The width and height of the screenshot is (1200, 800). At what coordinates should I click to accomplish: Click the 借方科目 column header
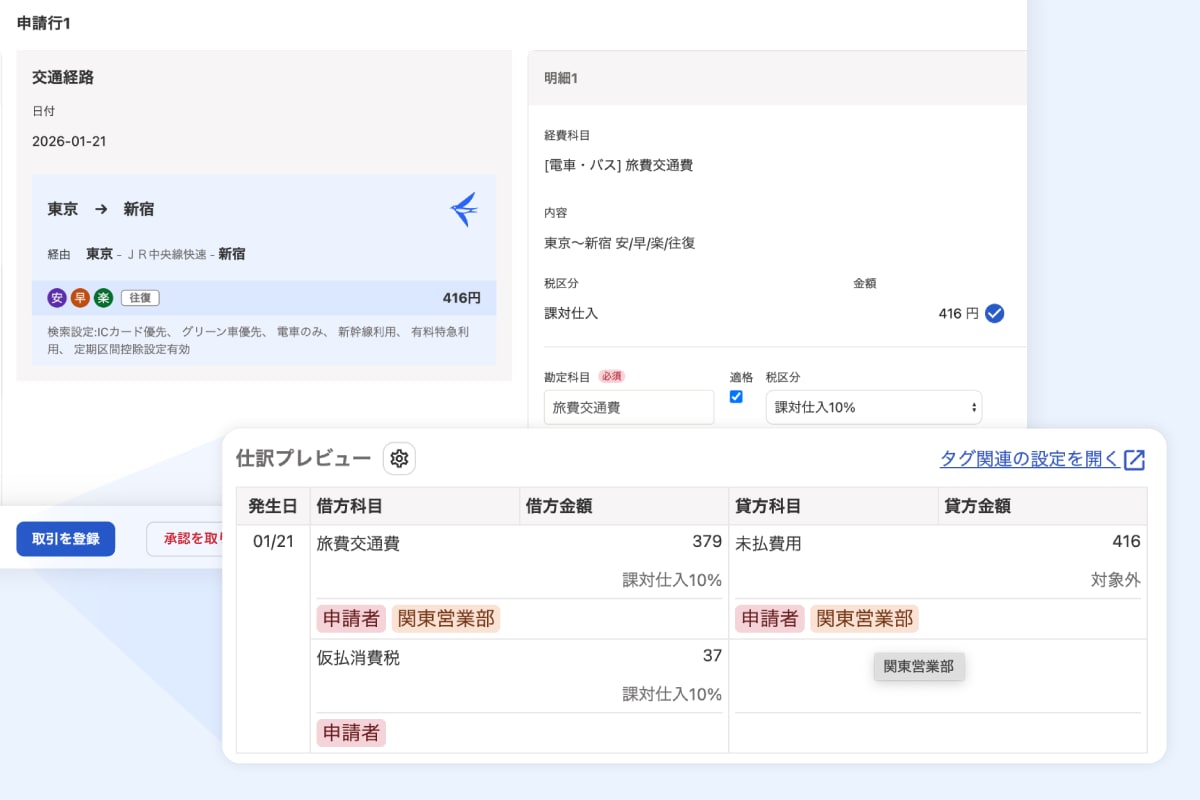click(x=349, y=507)
